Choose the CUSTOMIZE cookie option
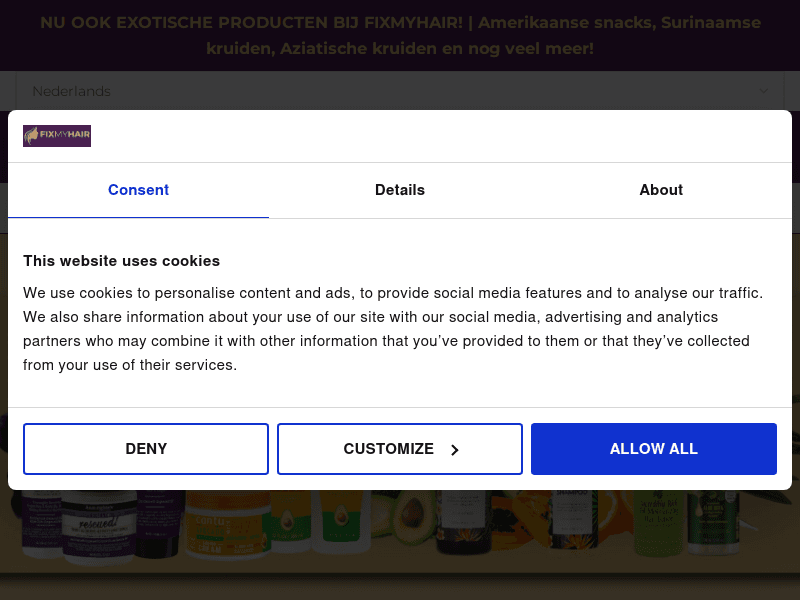800x600 pixels. point(400,449)
